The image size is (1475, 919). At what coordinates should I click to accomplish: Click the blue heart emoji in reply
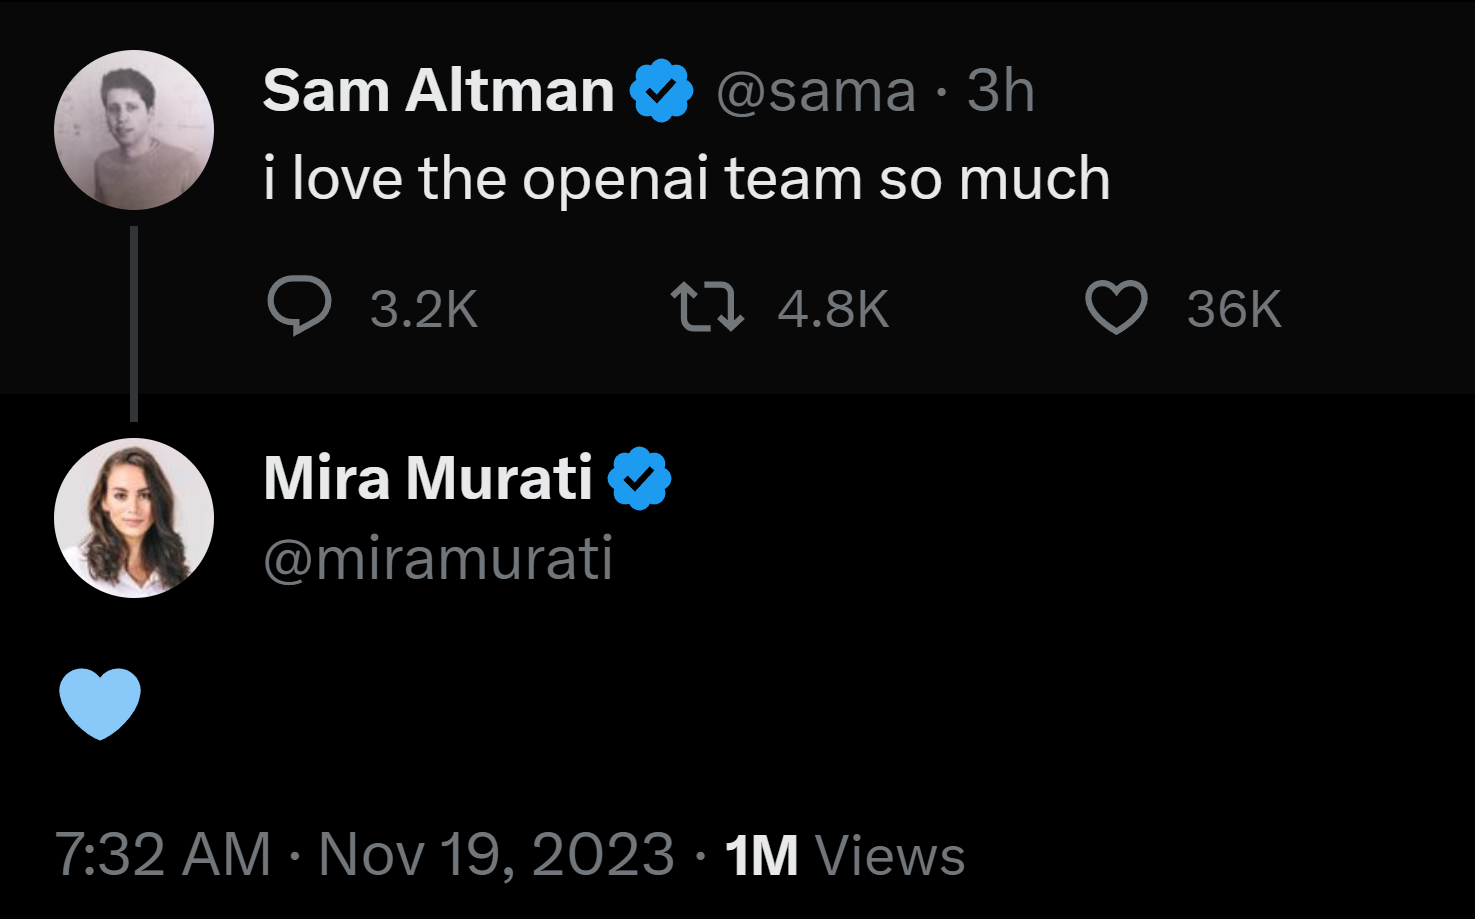(100, 703)
